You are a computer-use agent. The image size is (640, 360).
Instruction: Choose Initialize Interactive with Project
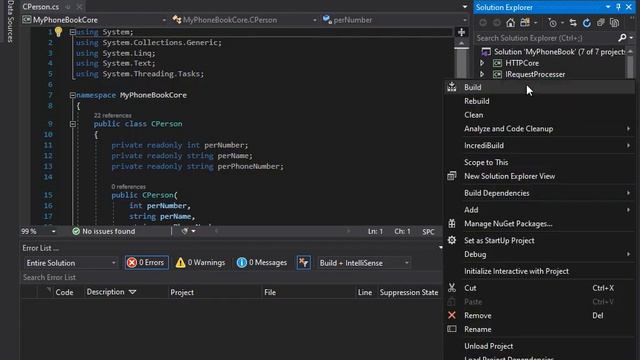coord(540,271)
